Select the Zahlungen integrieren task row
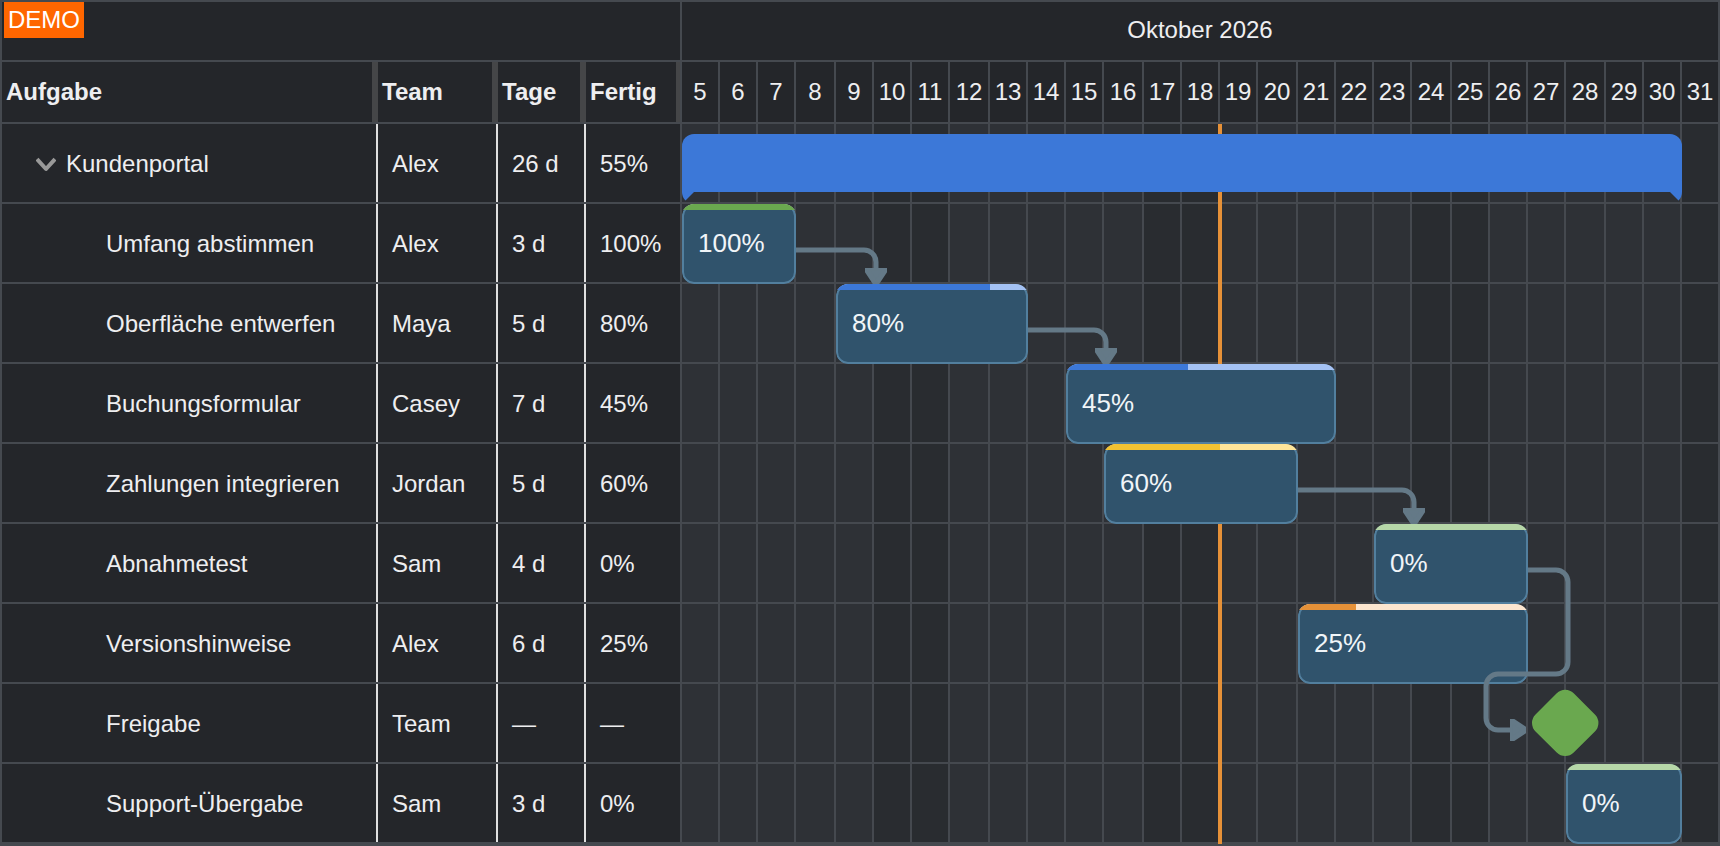Image resolution: width=1720 pixels, height=846 pixels. pyautogui.click(x=340, y=484)
